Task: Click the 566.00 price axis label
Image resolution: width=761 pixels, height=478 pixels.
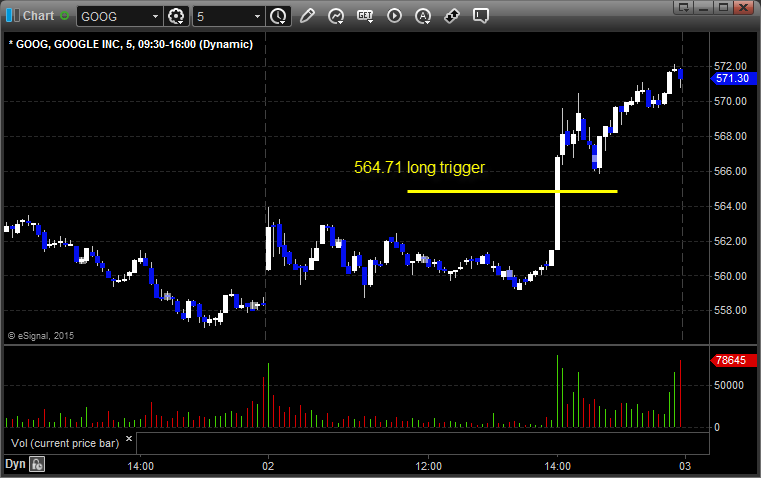Action: (x=730, y=171)
